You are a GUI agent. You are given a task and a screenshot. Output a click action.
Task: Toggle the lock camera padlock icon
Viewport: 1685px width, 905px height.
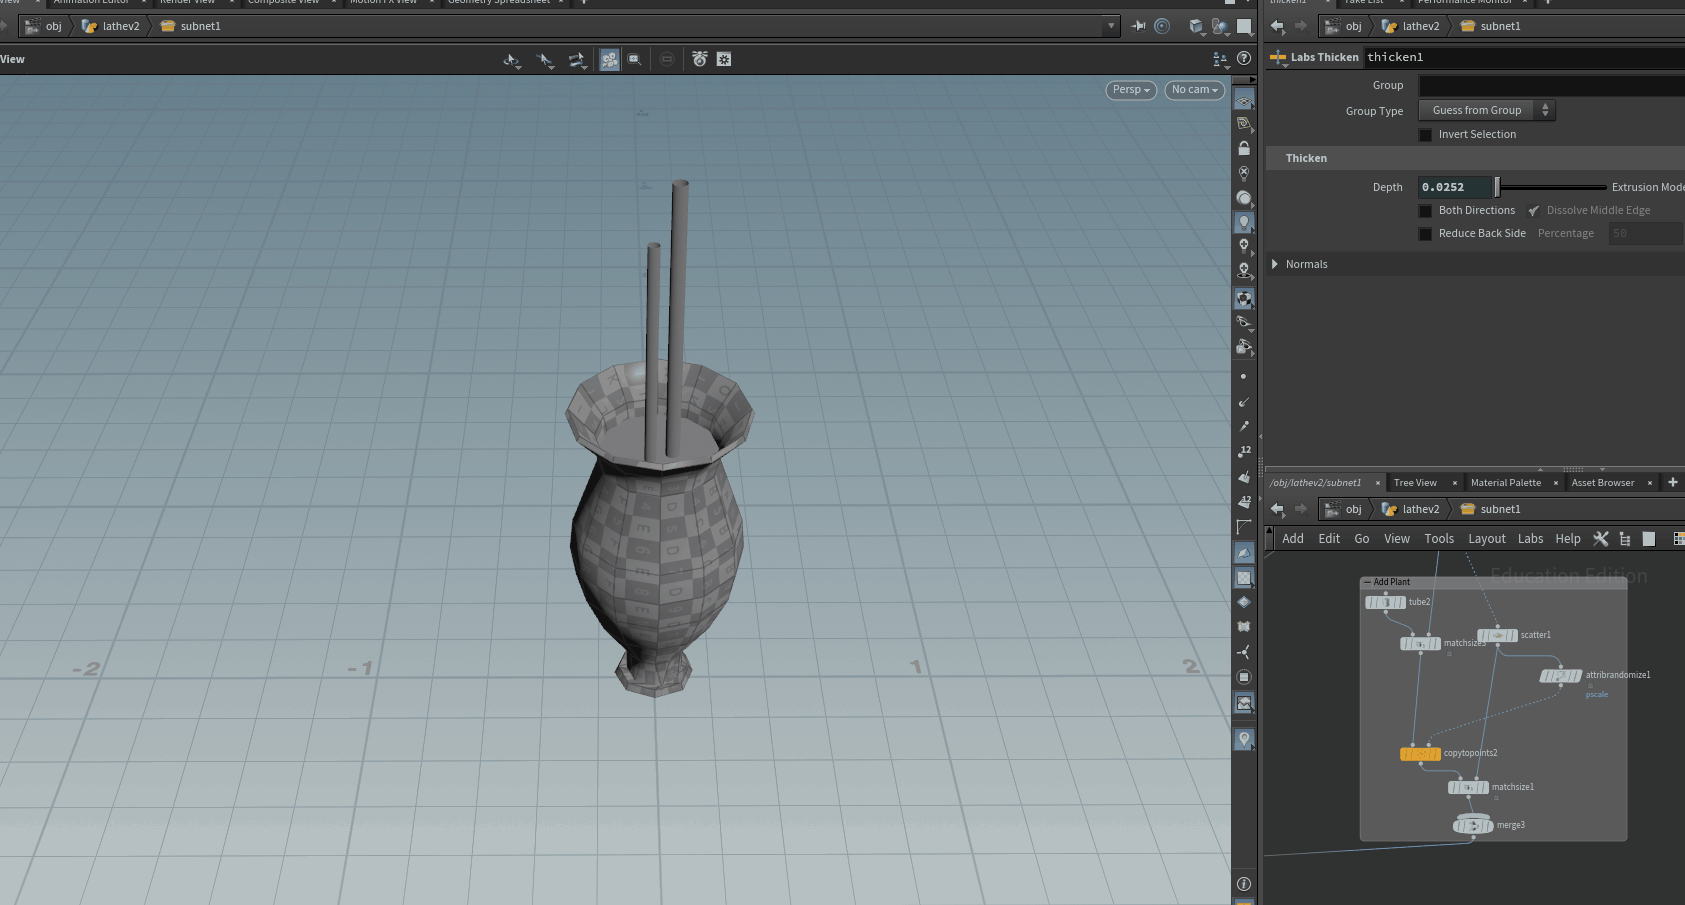coord(1244,148)
